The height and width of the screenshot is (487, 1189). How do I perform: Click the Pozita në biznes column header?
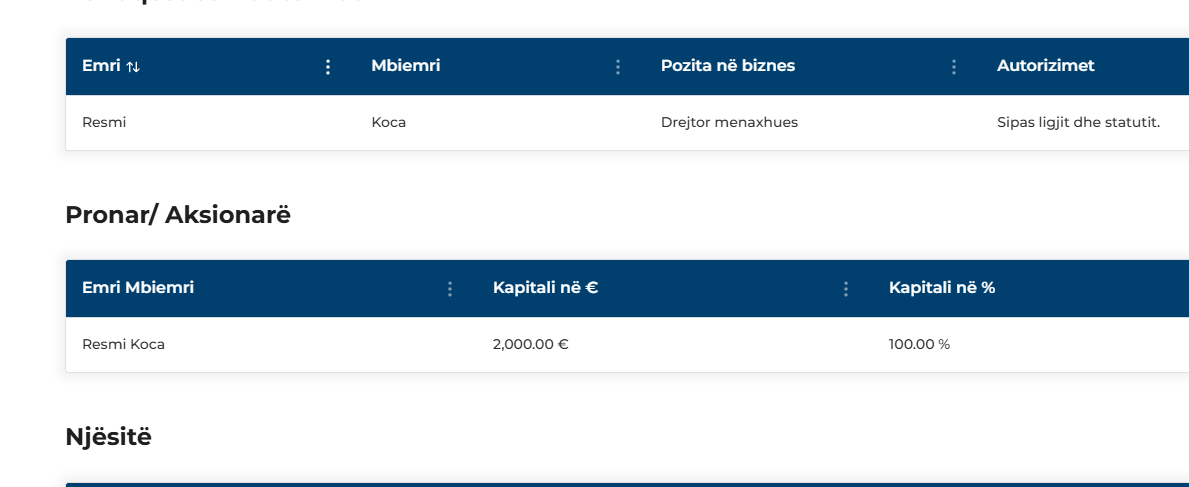(727, 66)
